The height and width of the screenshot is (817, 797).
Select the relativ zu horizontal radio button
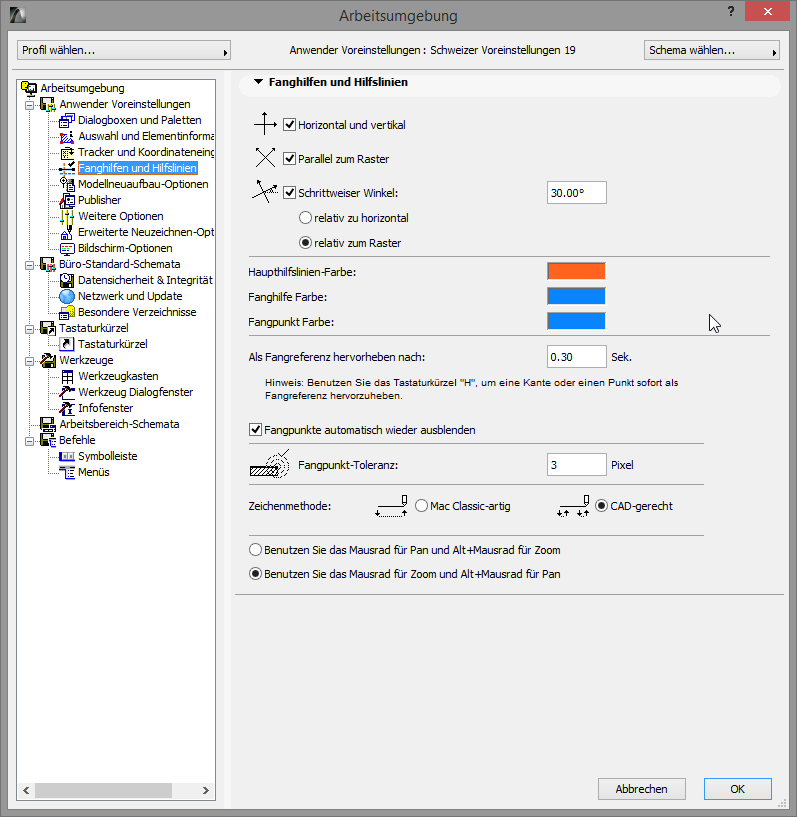[x=305, y=218]
